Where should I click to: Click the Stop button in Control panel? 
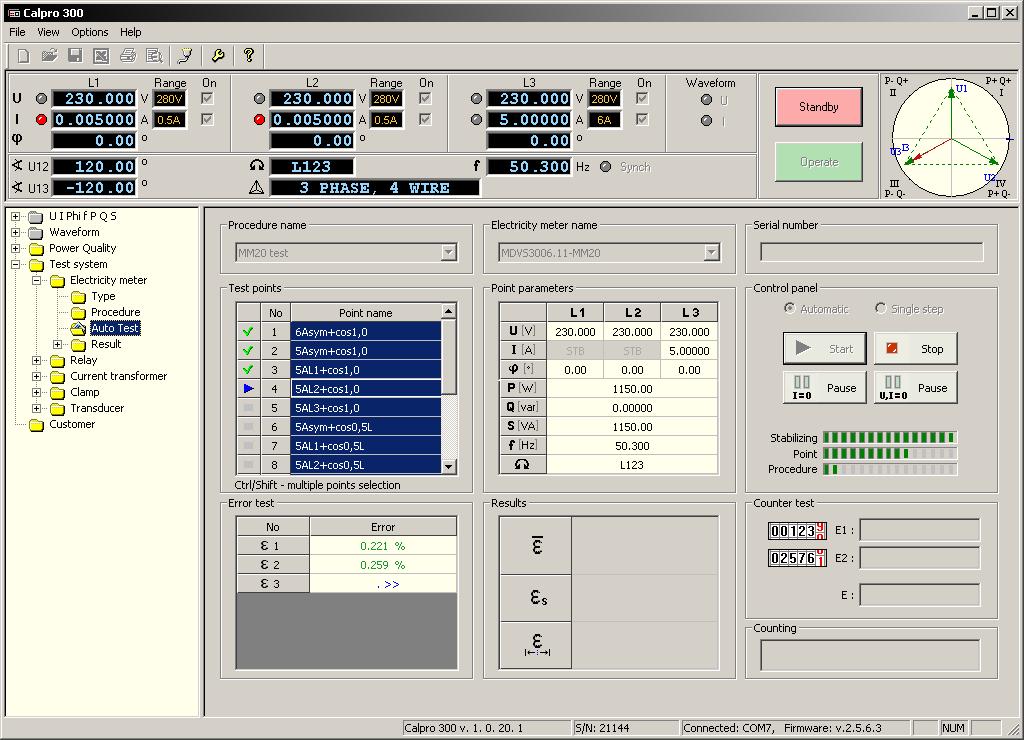coord(916,349)
